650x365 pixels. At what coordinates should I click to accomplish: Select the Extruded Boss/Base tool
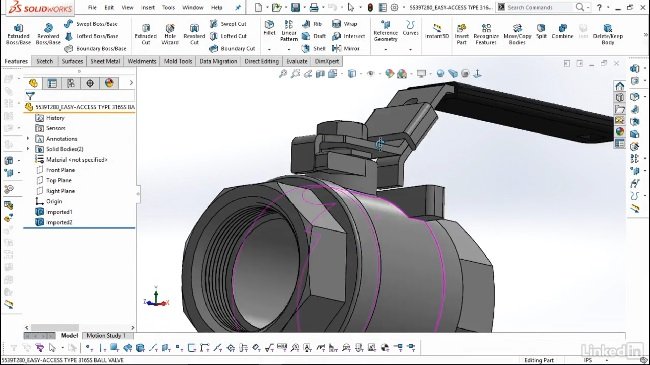[19, 34]
